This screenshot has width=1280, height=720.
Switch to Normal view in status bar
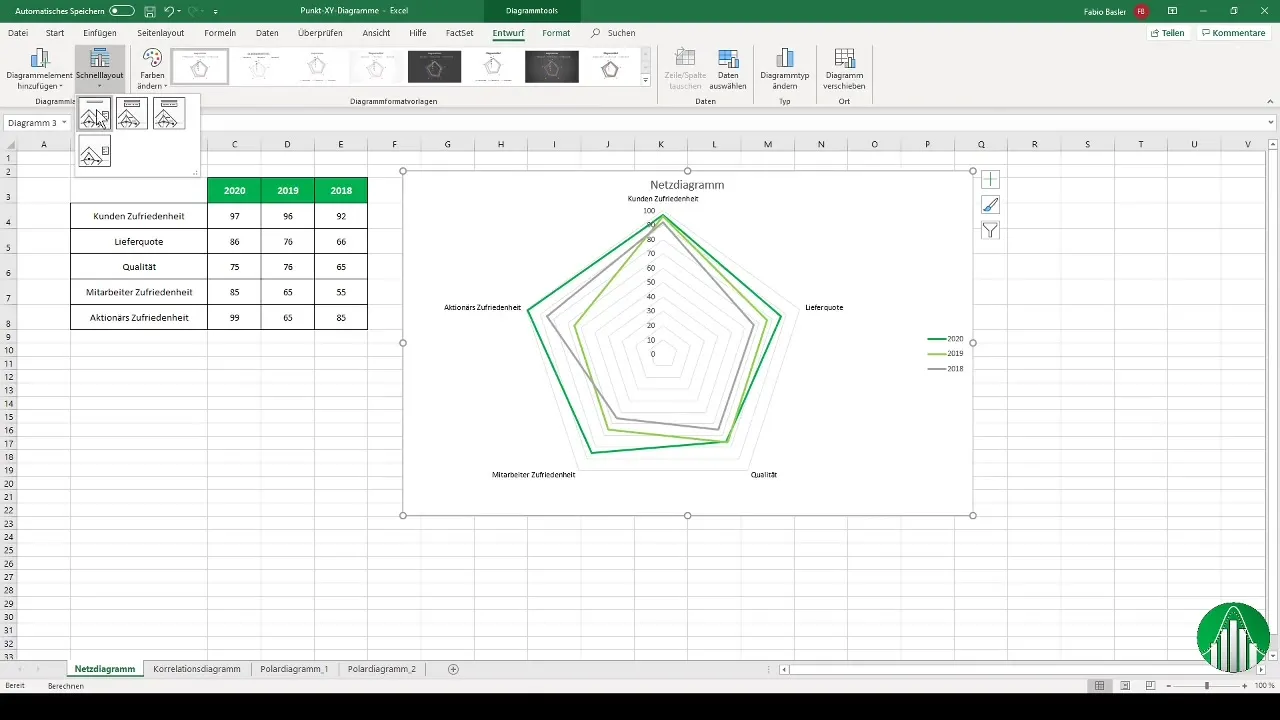(1099, 686)
